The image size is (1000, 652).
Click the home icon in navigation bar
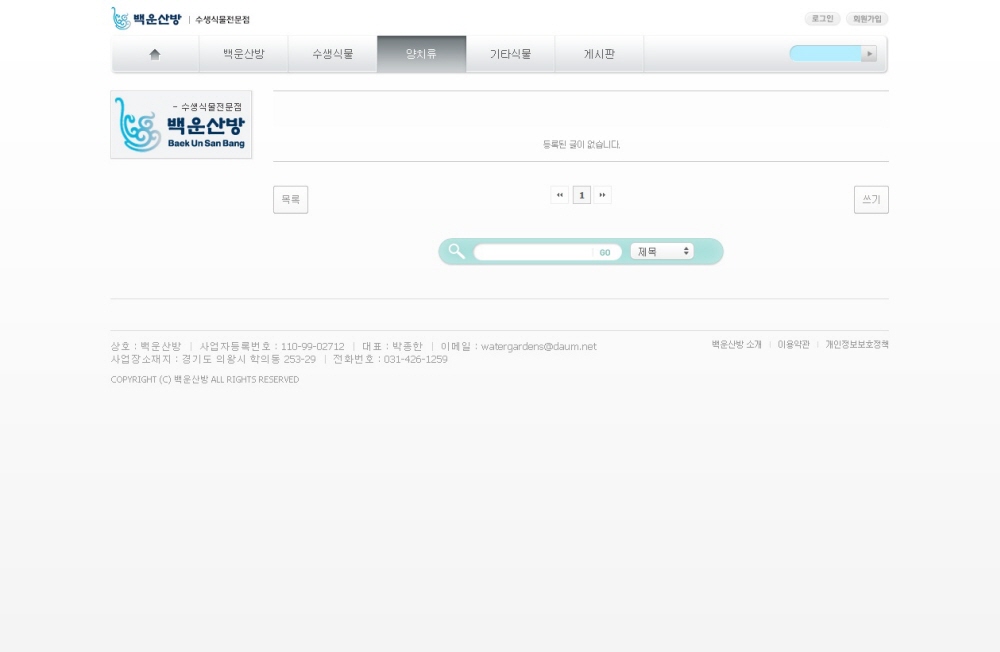point(155,54)
